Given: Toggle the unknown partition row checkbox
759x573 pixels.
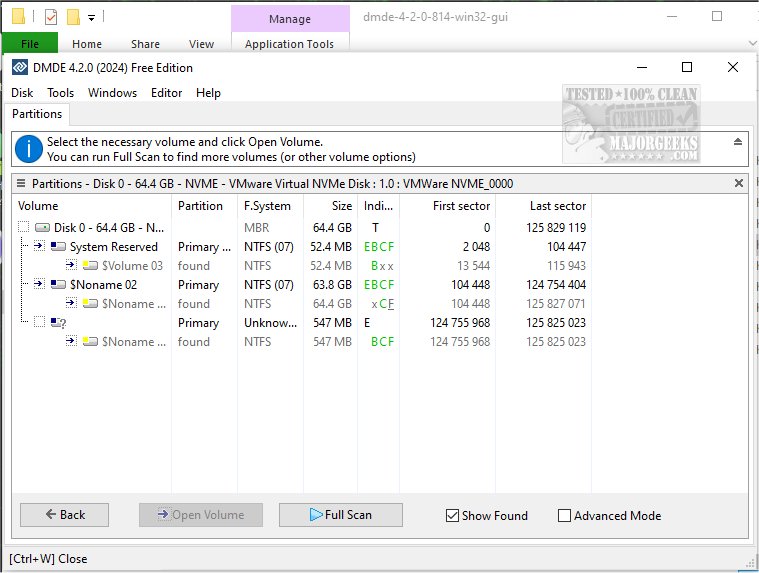Looking at the screenshot, I should (x=39, y=322).
